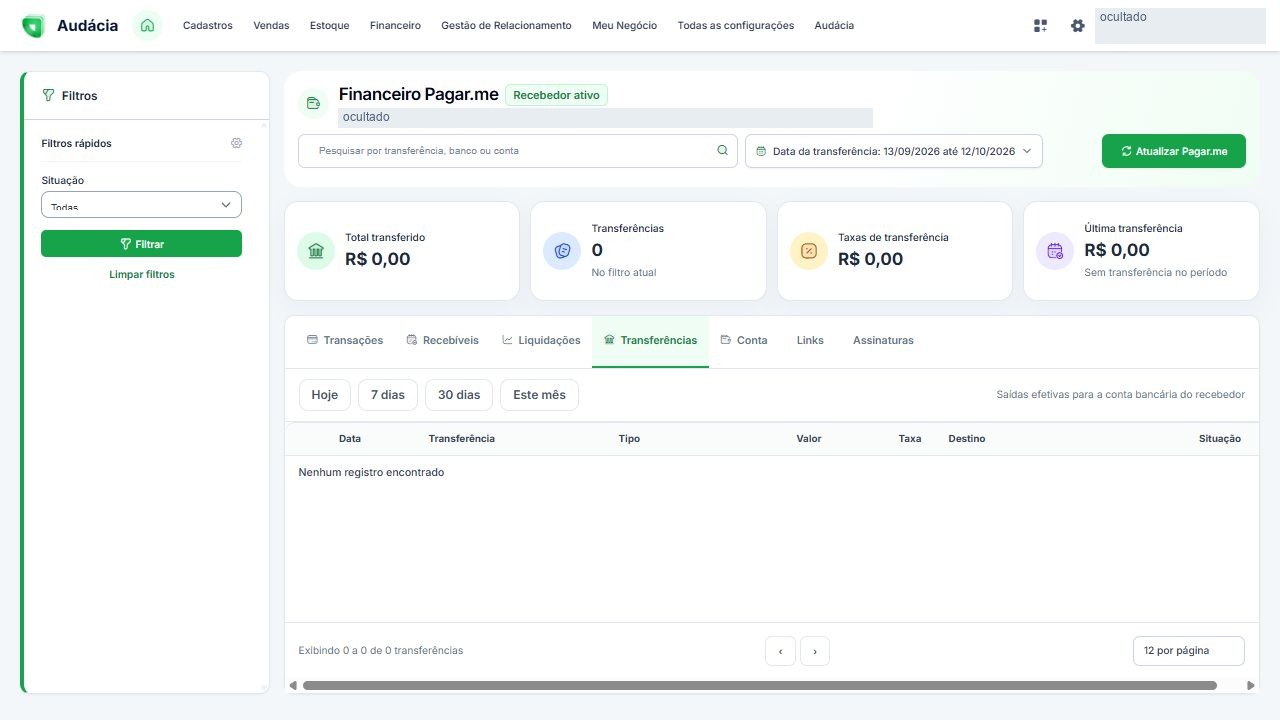The width and height of the screenshot is (1280, 720).
Task: Click the calendar icon in date range
Action: pyautogui.click(x=761, y=152)
